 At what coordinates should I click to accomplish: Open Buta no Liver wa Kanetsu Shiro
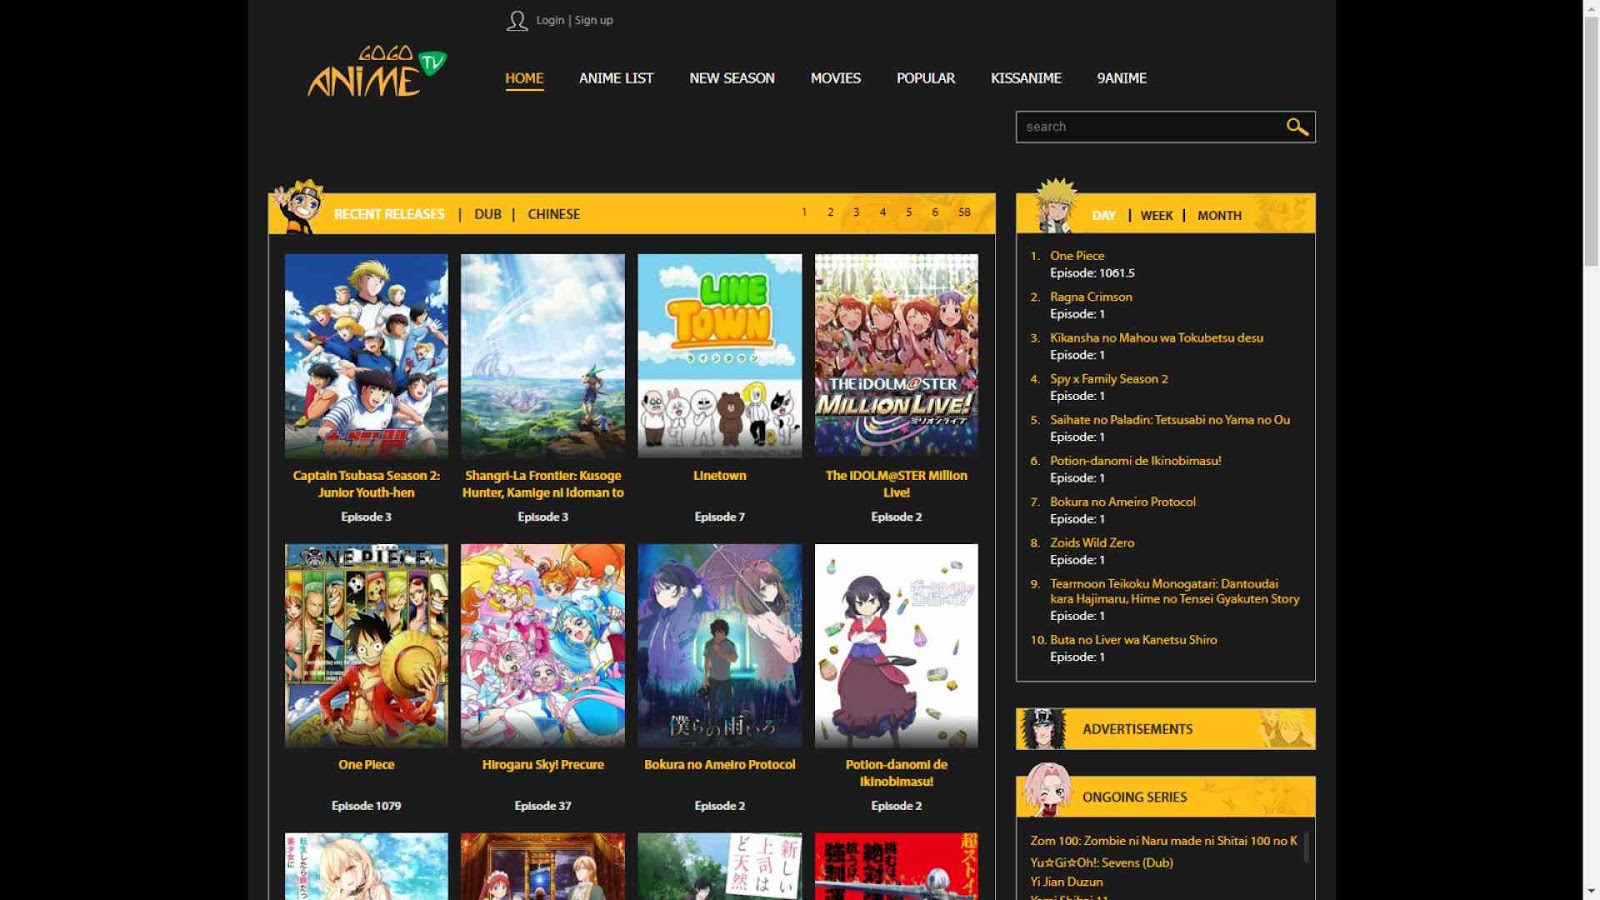[1134, 640]
